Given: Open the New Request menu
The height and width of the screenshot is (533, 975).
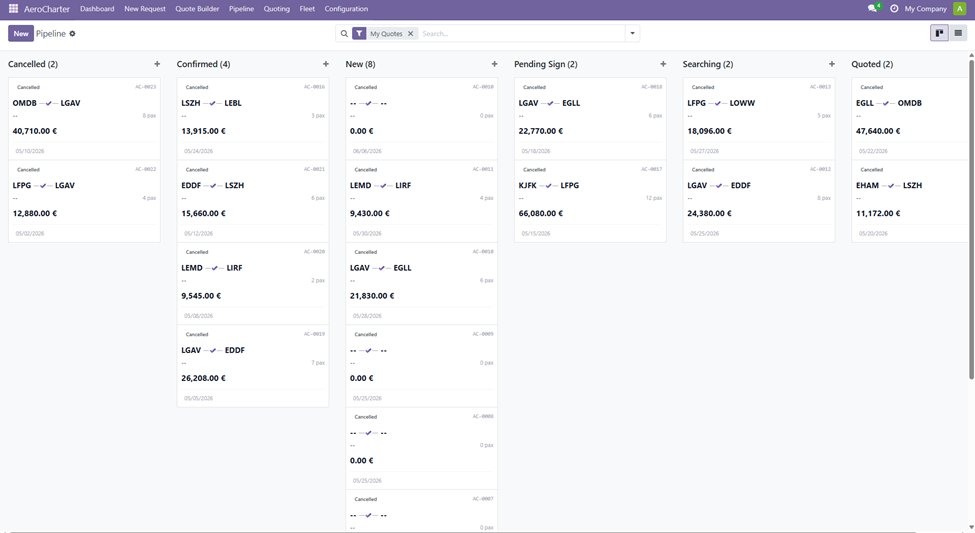Looking at the screenshot, I should 145,9.
